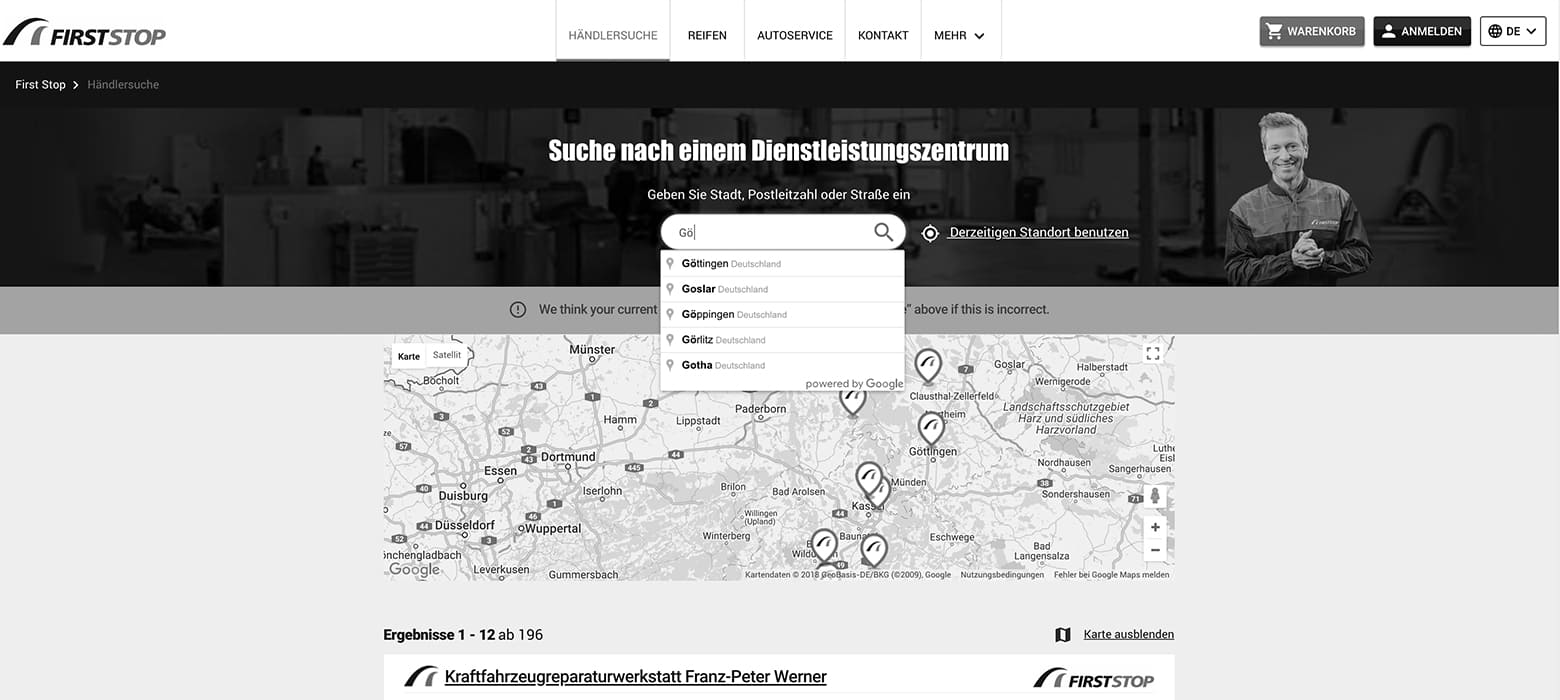
Task: Open the Reifen menu item
Action: coord(707,35)
